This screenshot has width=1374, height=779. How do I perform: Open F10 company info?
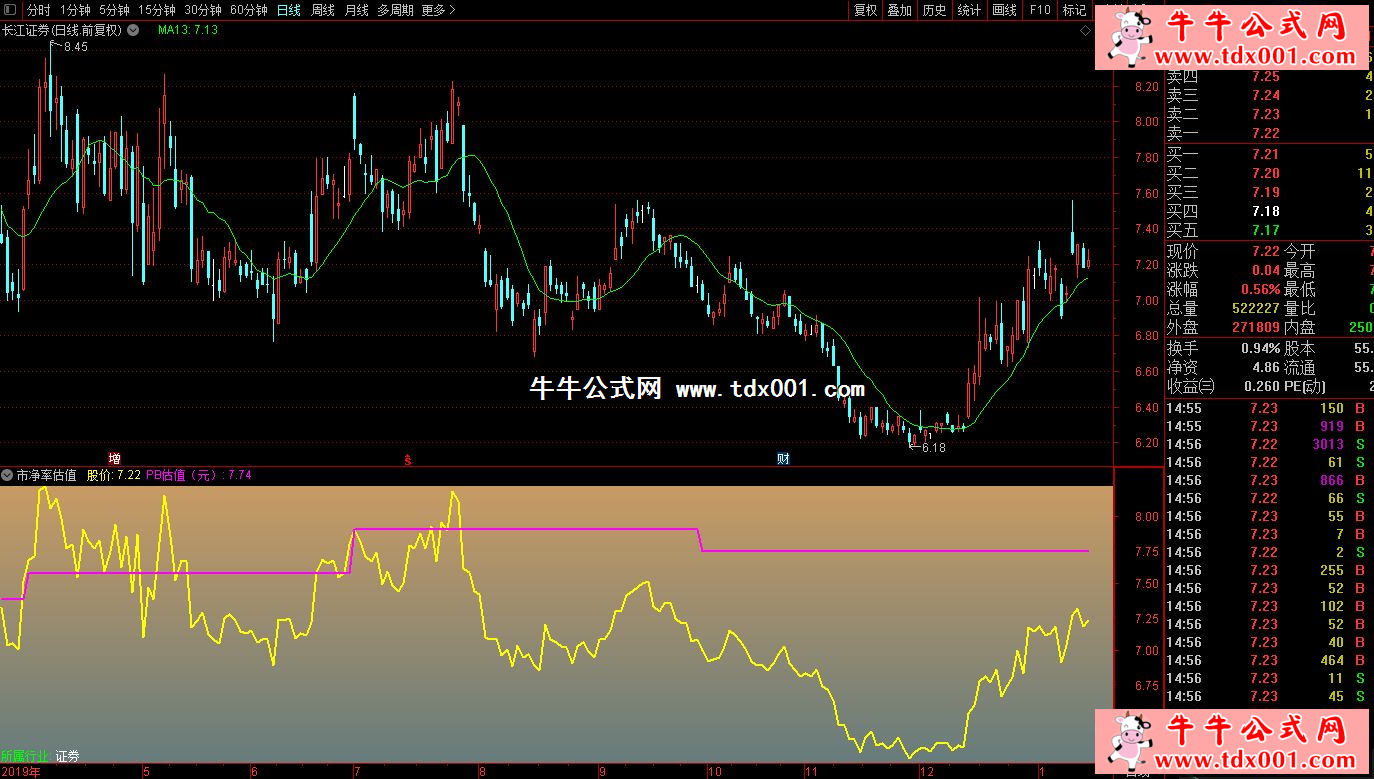click(1040, 10)
